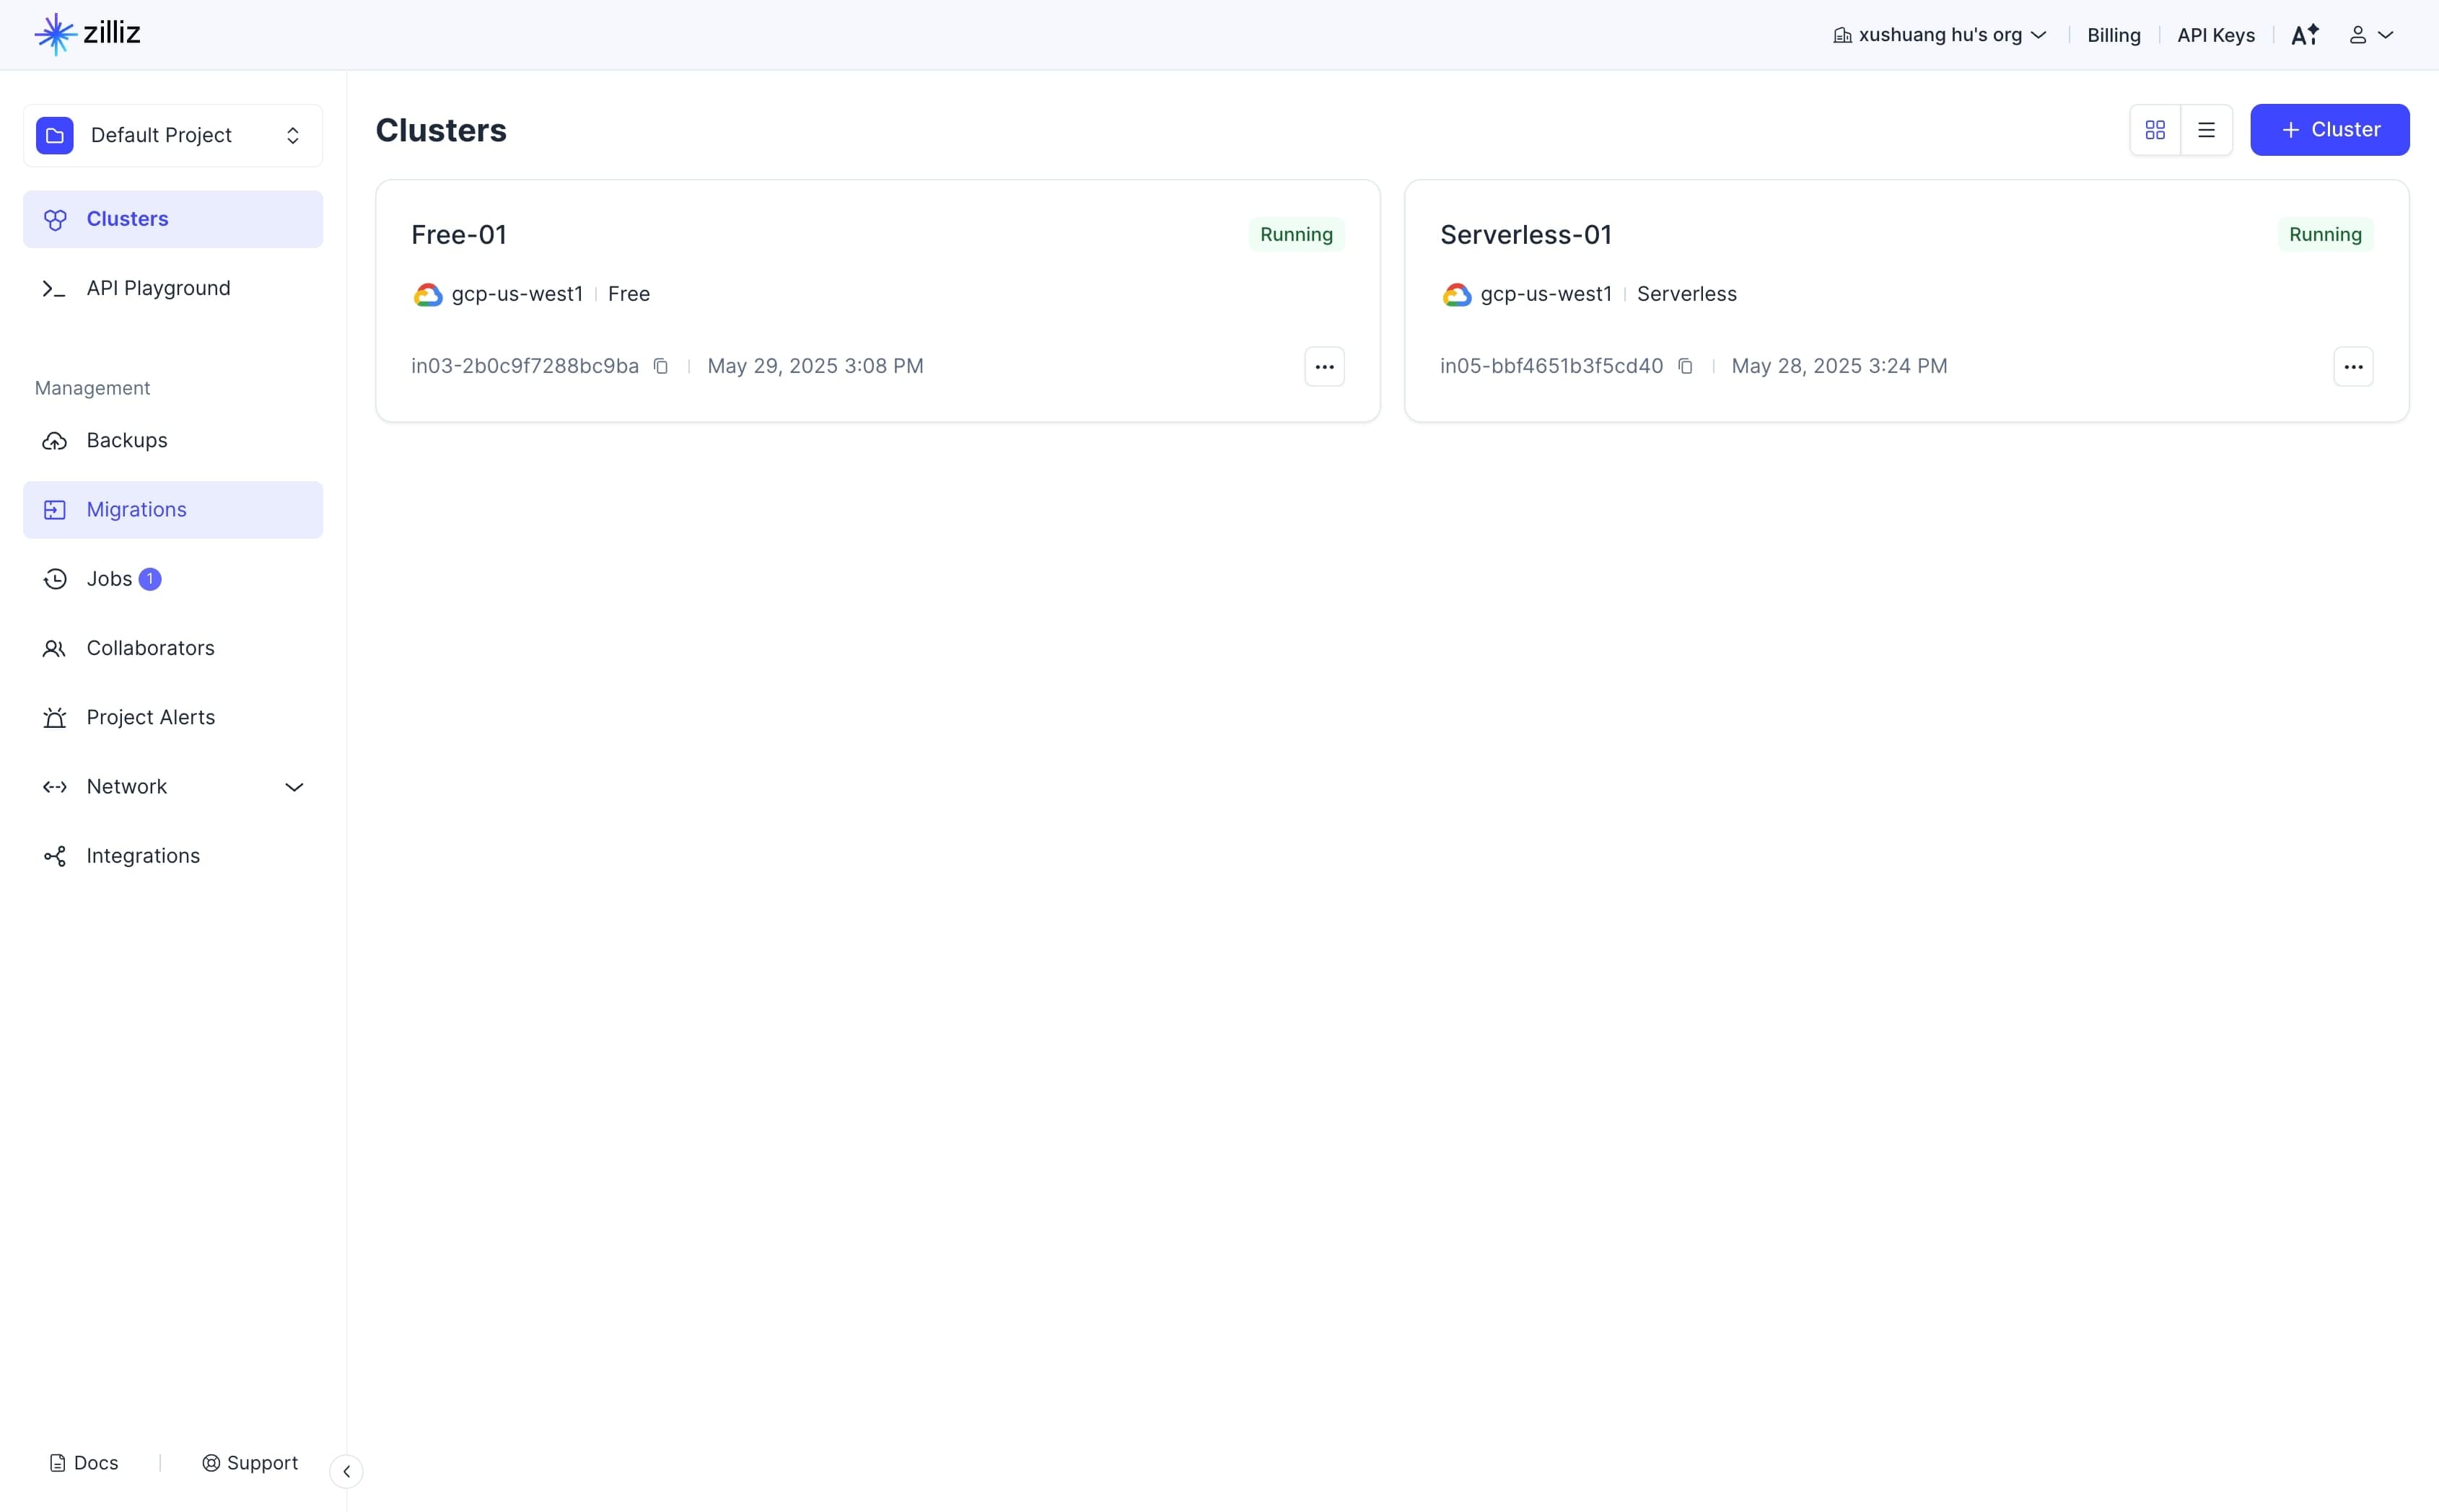Switch to list view
This screenshot has height=1512, width=2439.
point(2206,130)
